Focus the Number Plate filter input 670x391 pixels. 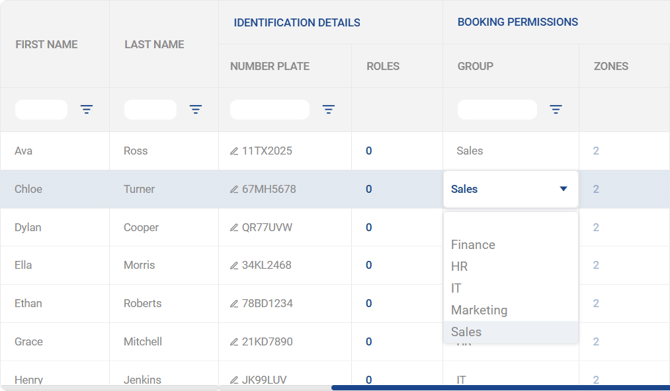(270, 109)
